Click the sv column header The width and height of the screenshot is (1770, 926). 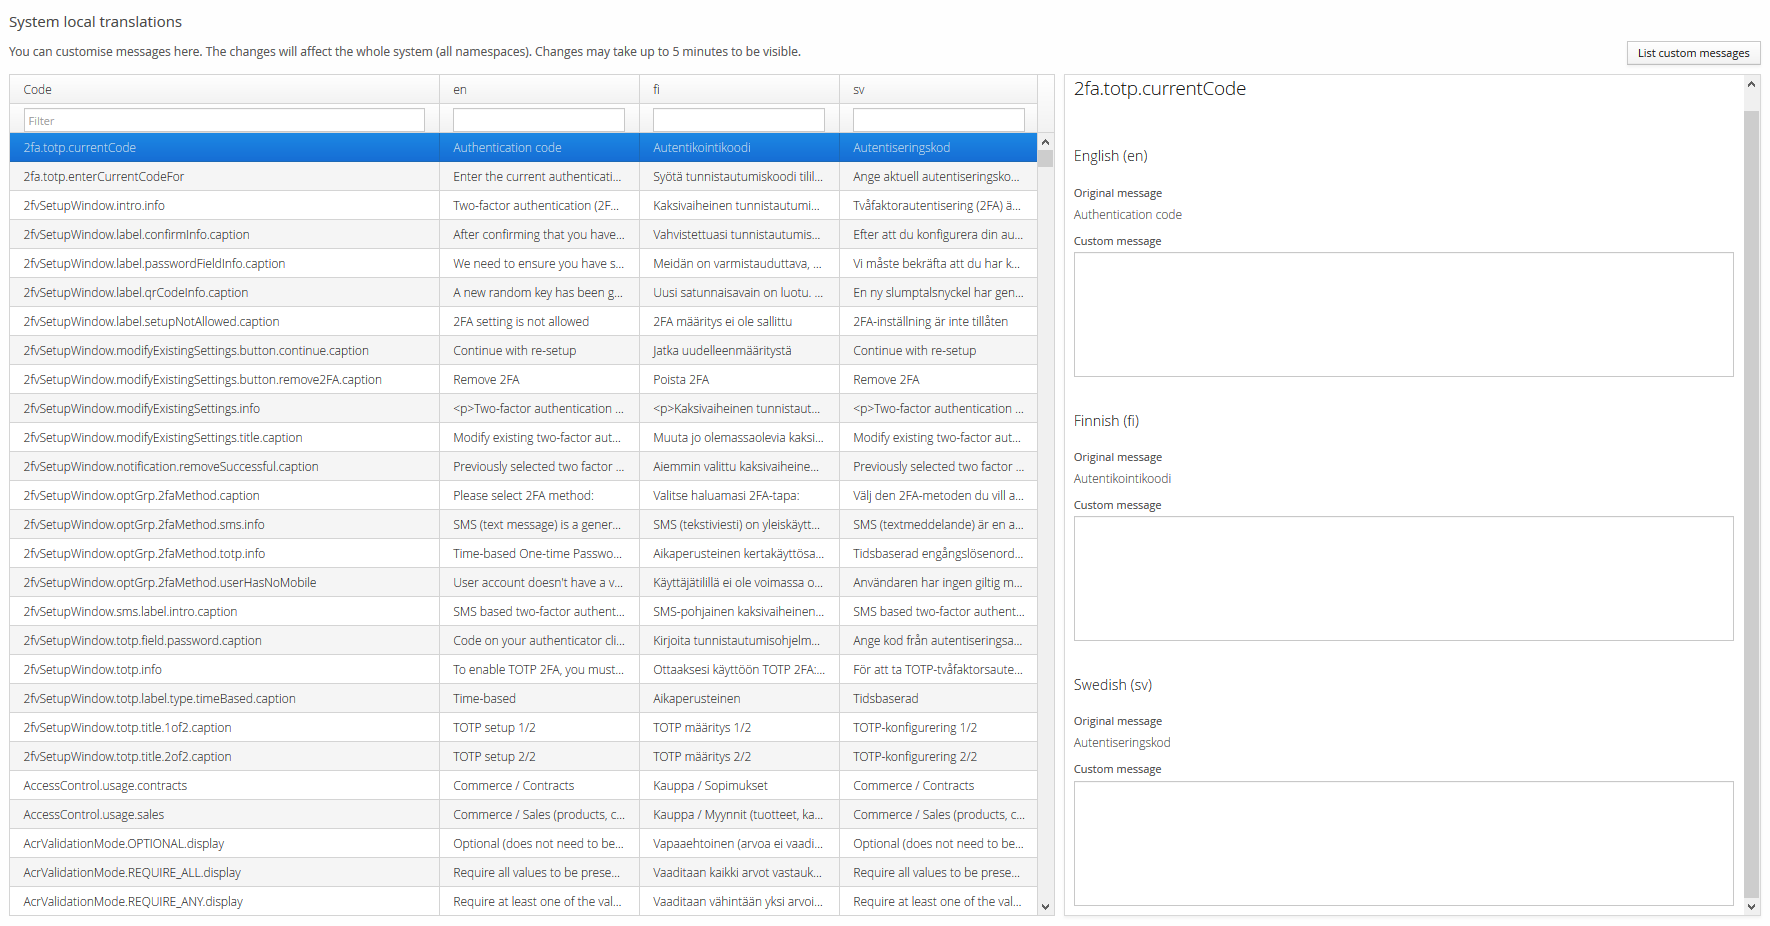[x=938, y=89]
